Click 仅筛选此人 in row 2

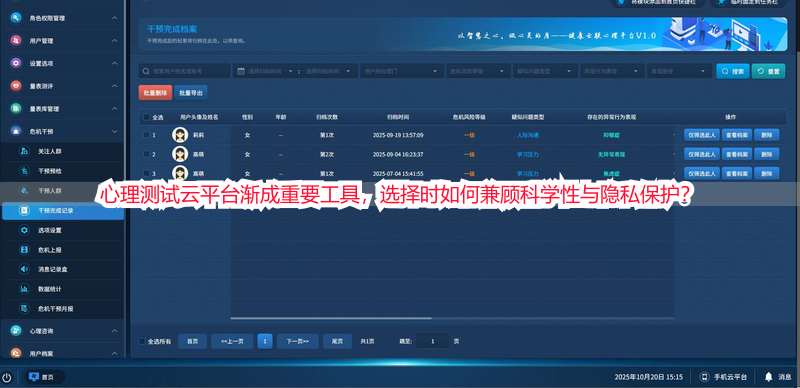(702, 154)
